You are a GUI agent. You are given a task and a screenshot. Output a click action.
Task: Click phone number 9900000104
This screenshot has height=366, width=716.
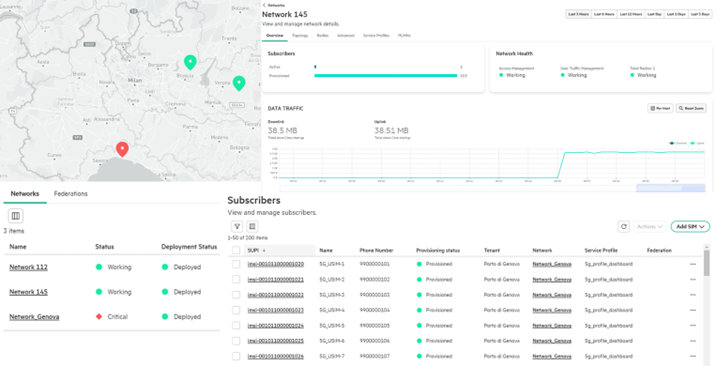click(x=374, y=310)
